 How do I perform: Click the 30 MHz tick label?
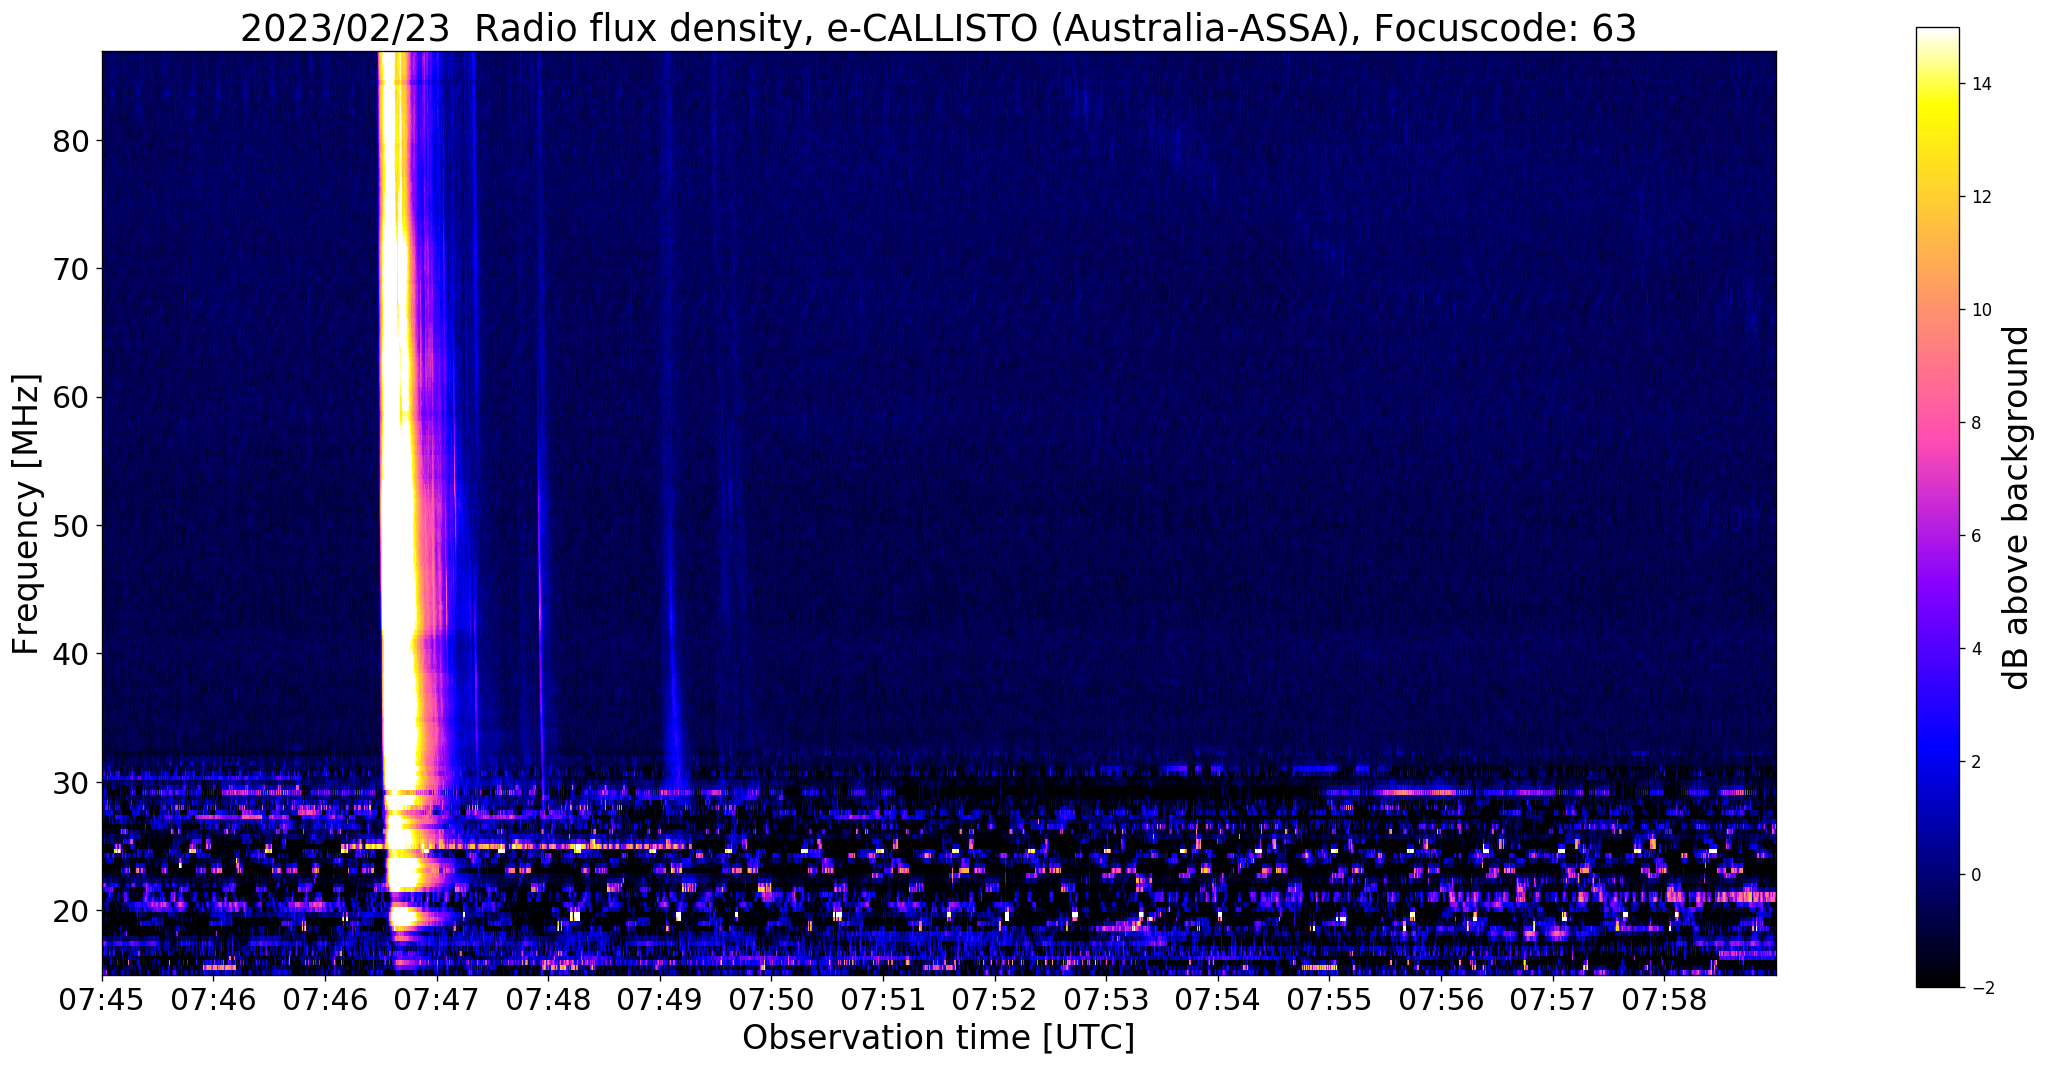point(72,782)
